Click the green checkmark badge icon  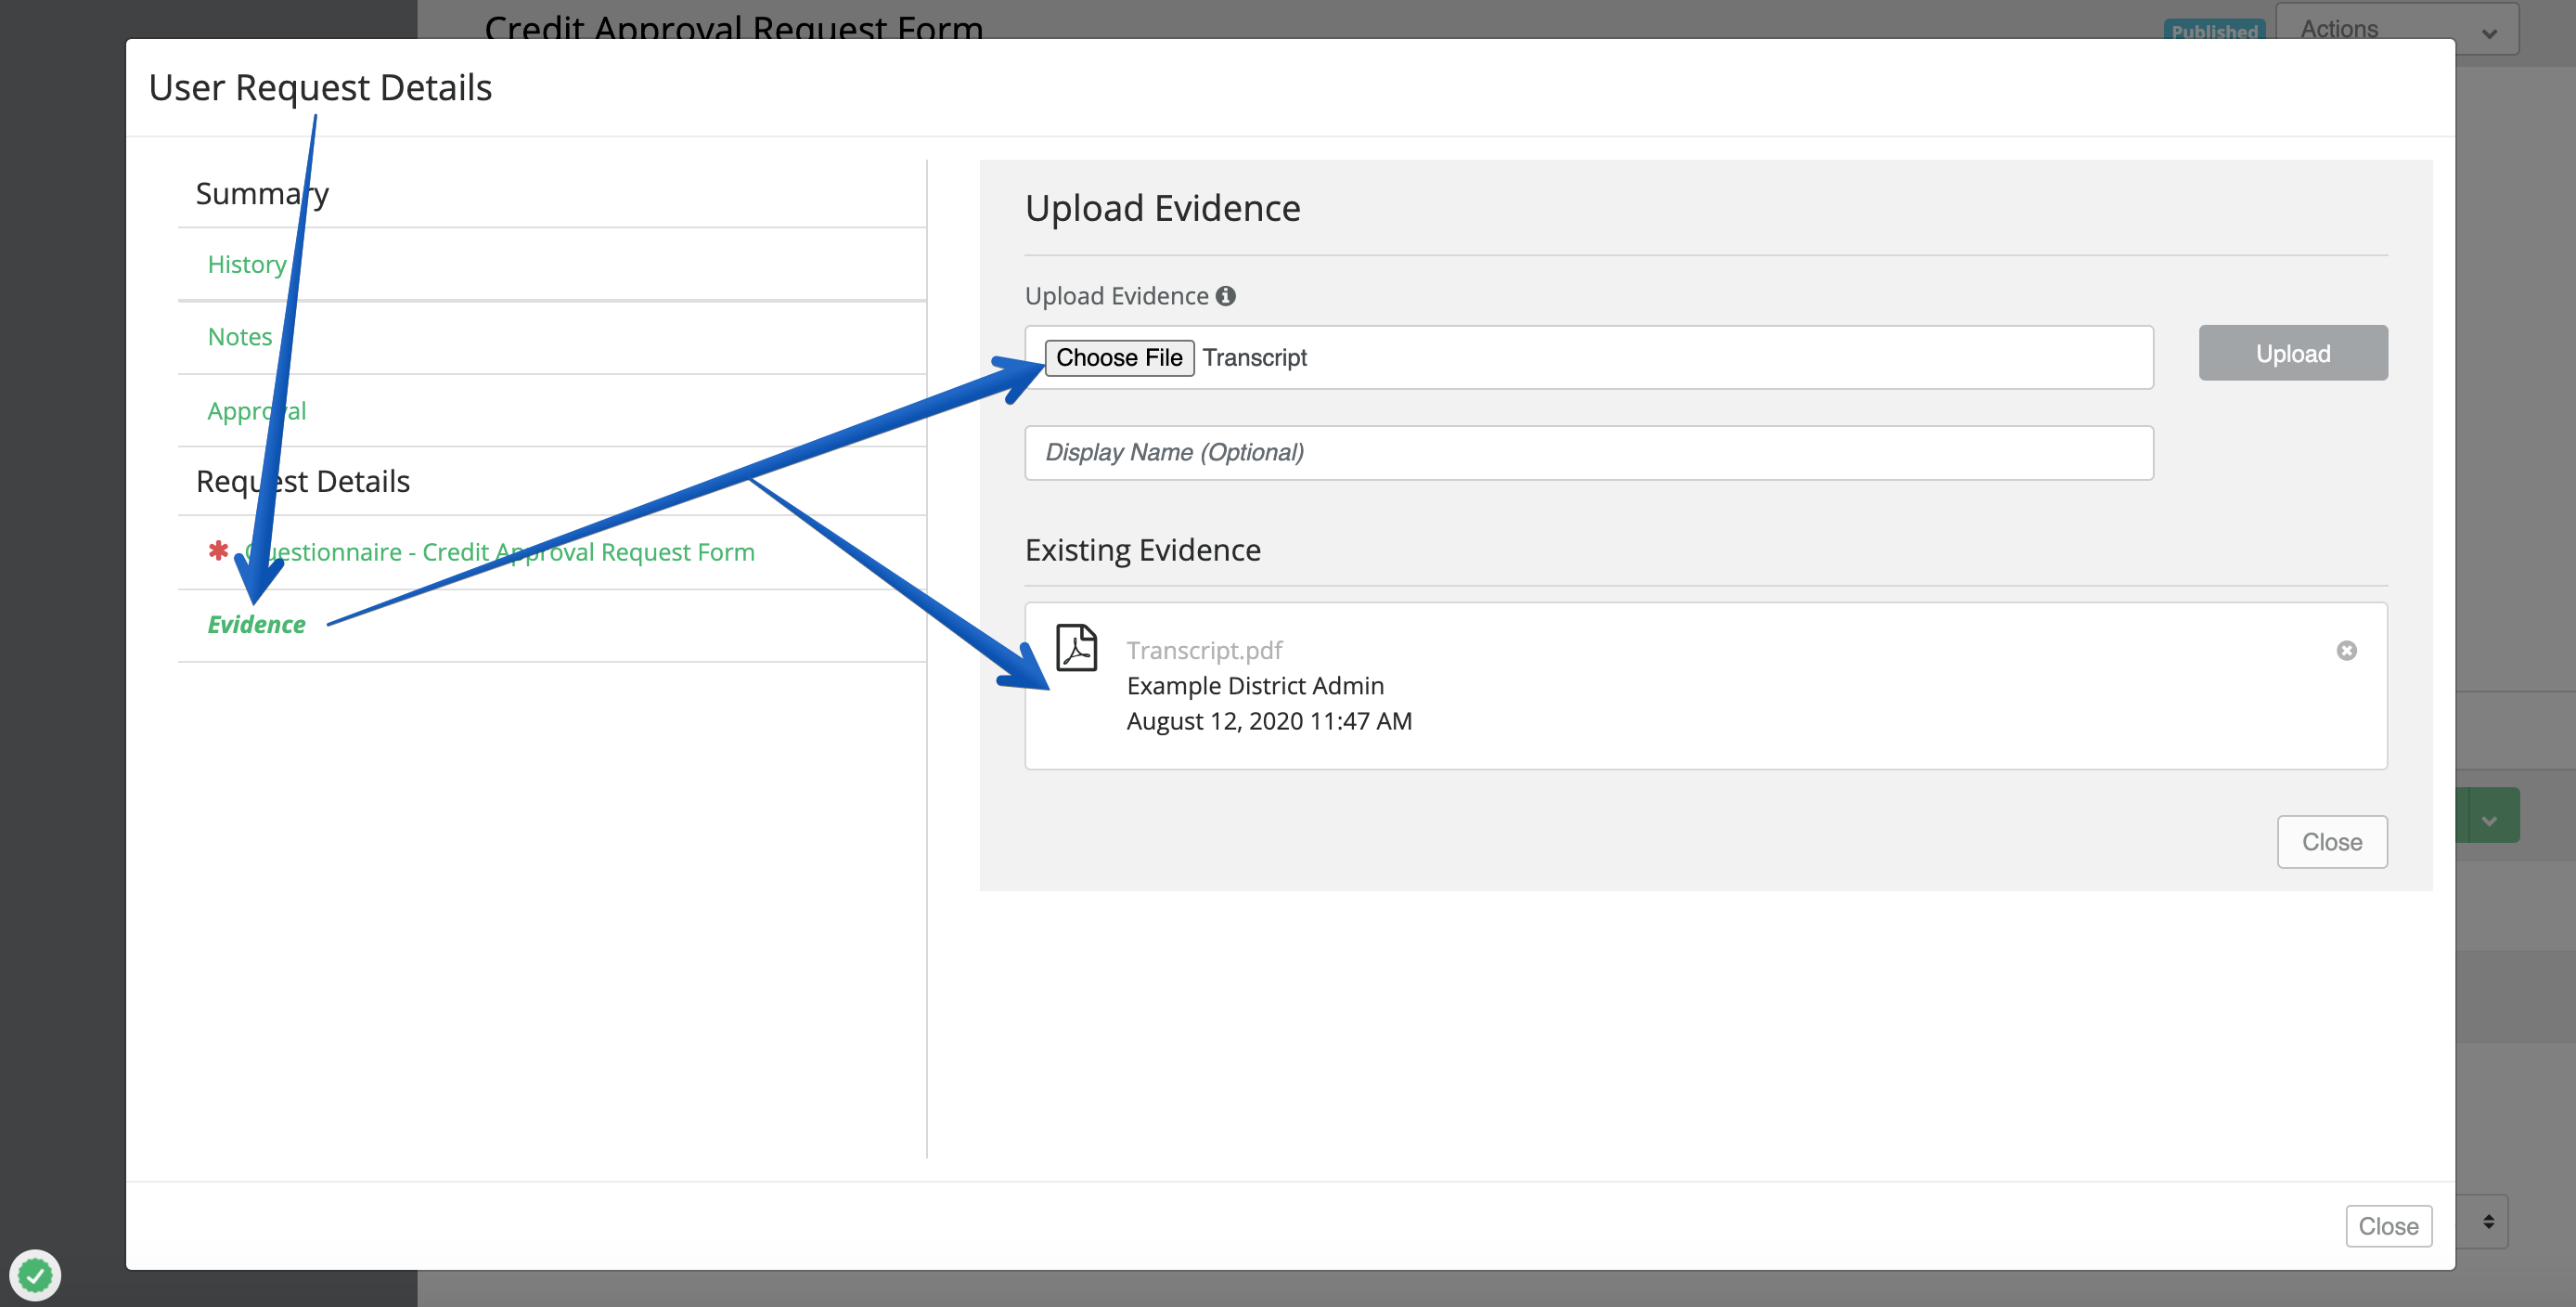click(36, 1275)
